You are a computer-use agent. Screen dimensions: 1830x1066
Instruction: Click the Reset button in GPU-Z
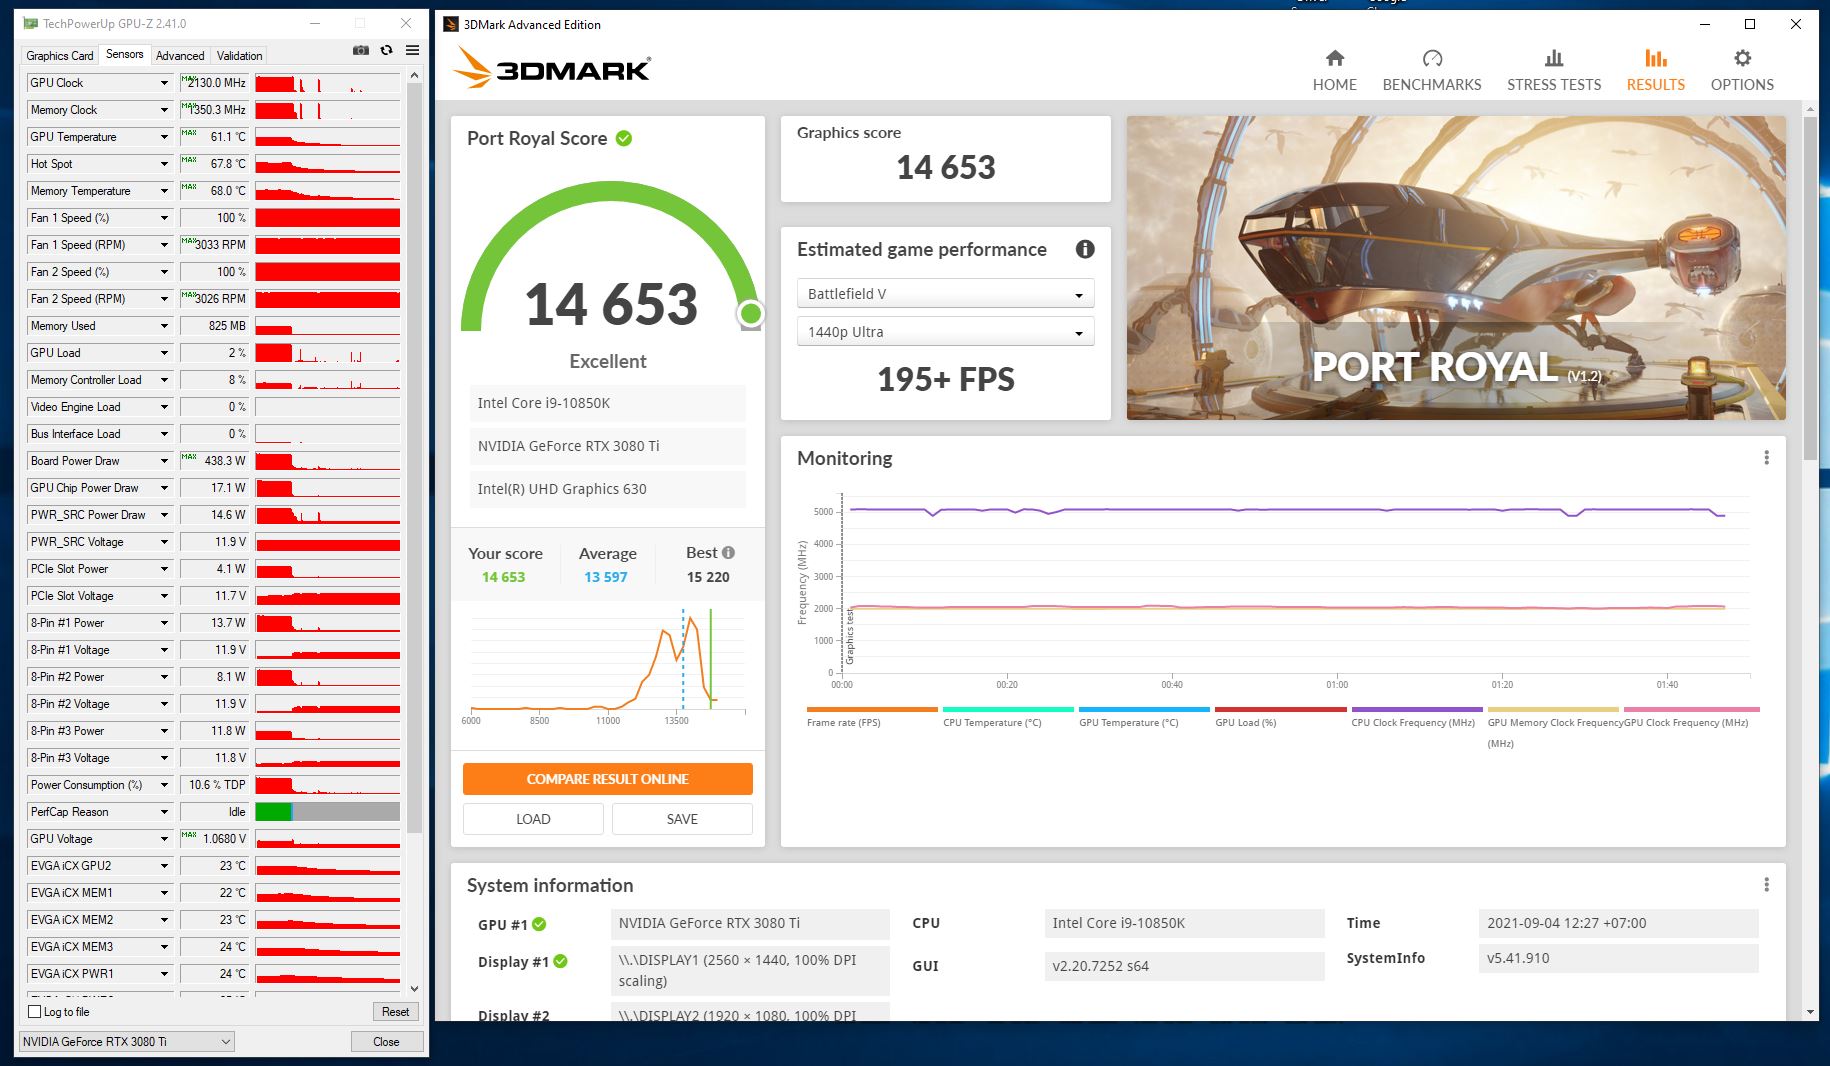395,1012
